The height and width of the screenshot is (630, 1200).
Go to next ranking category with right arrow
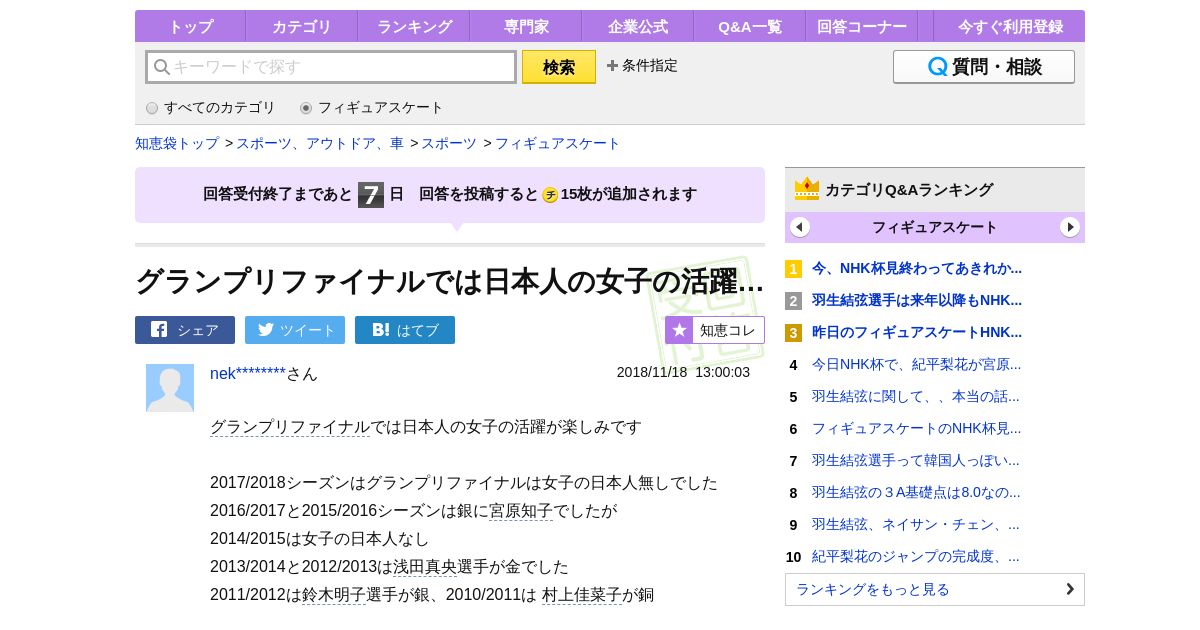click(x=1070, y=227)
